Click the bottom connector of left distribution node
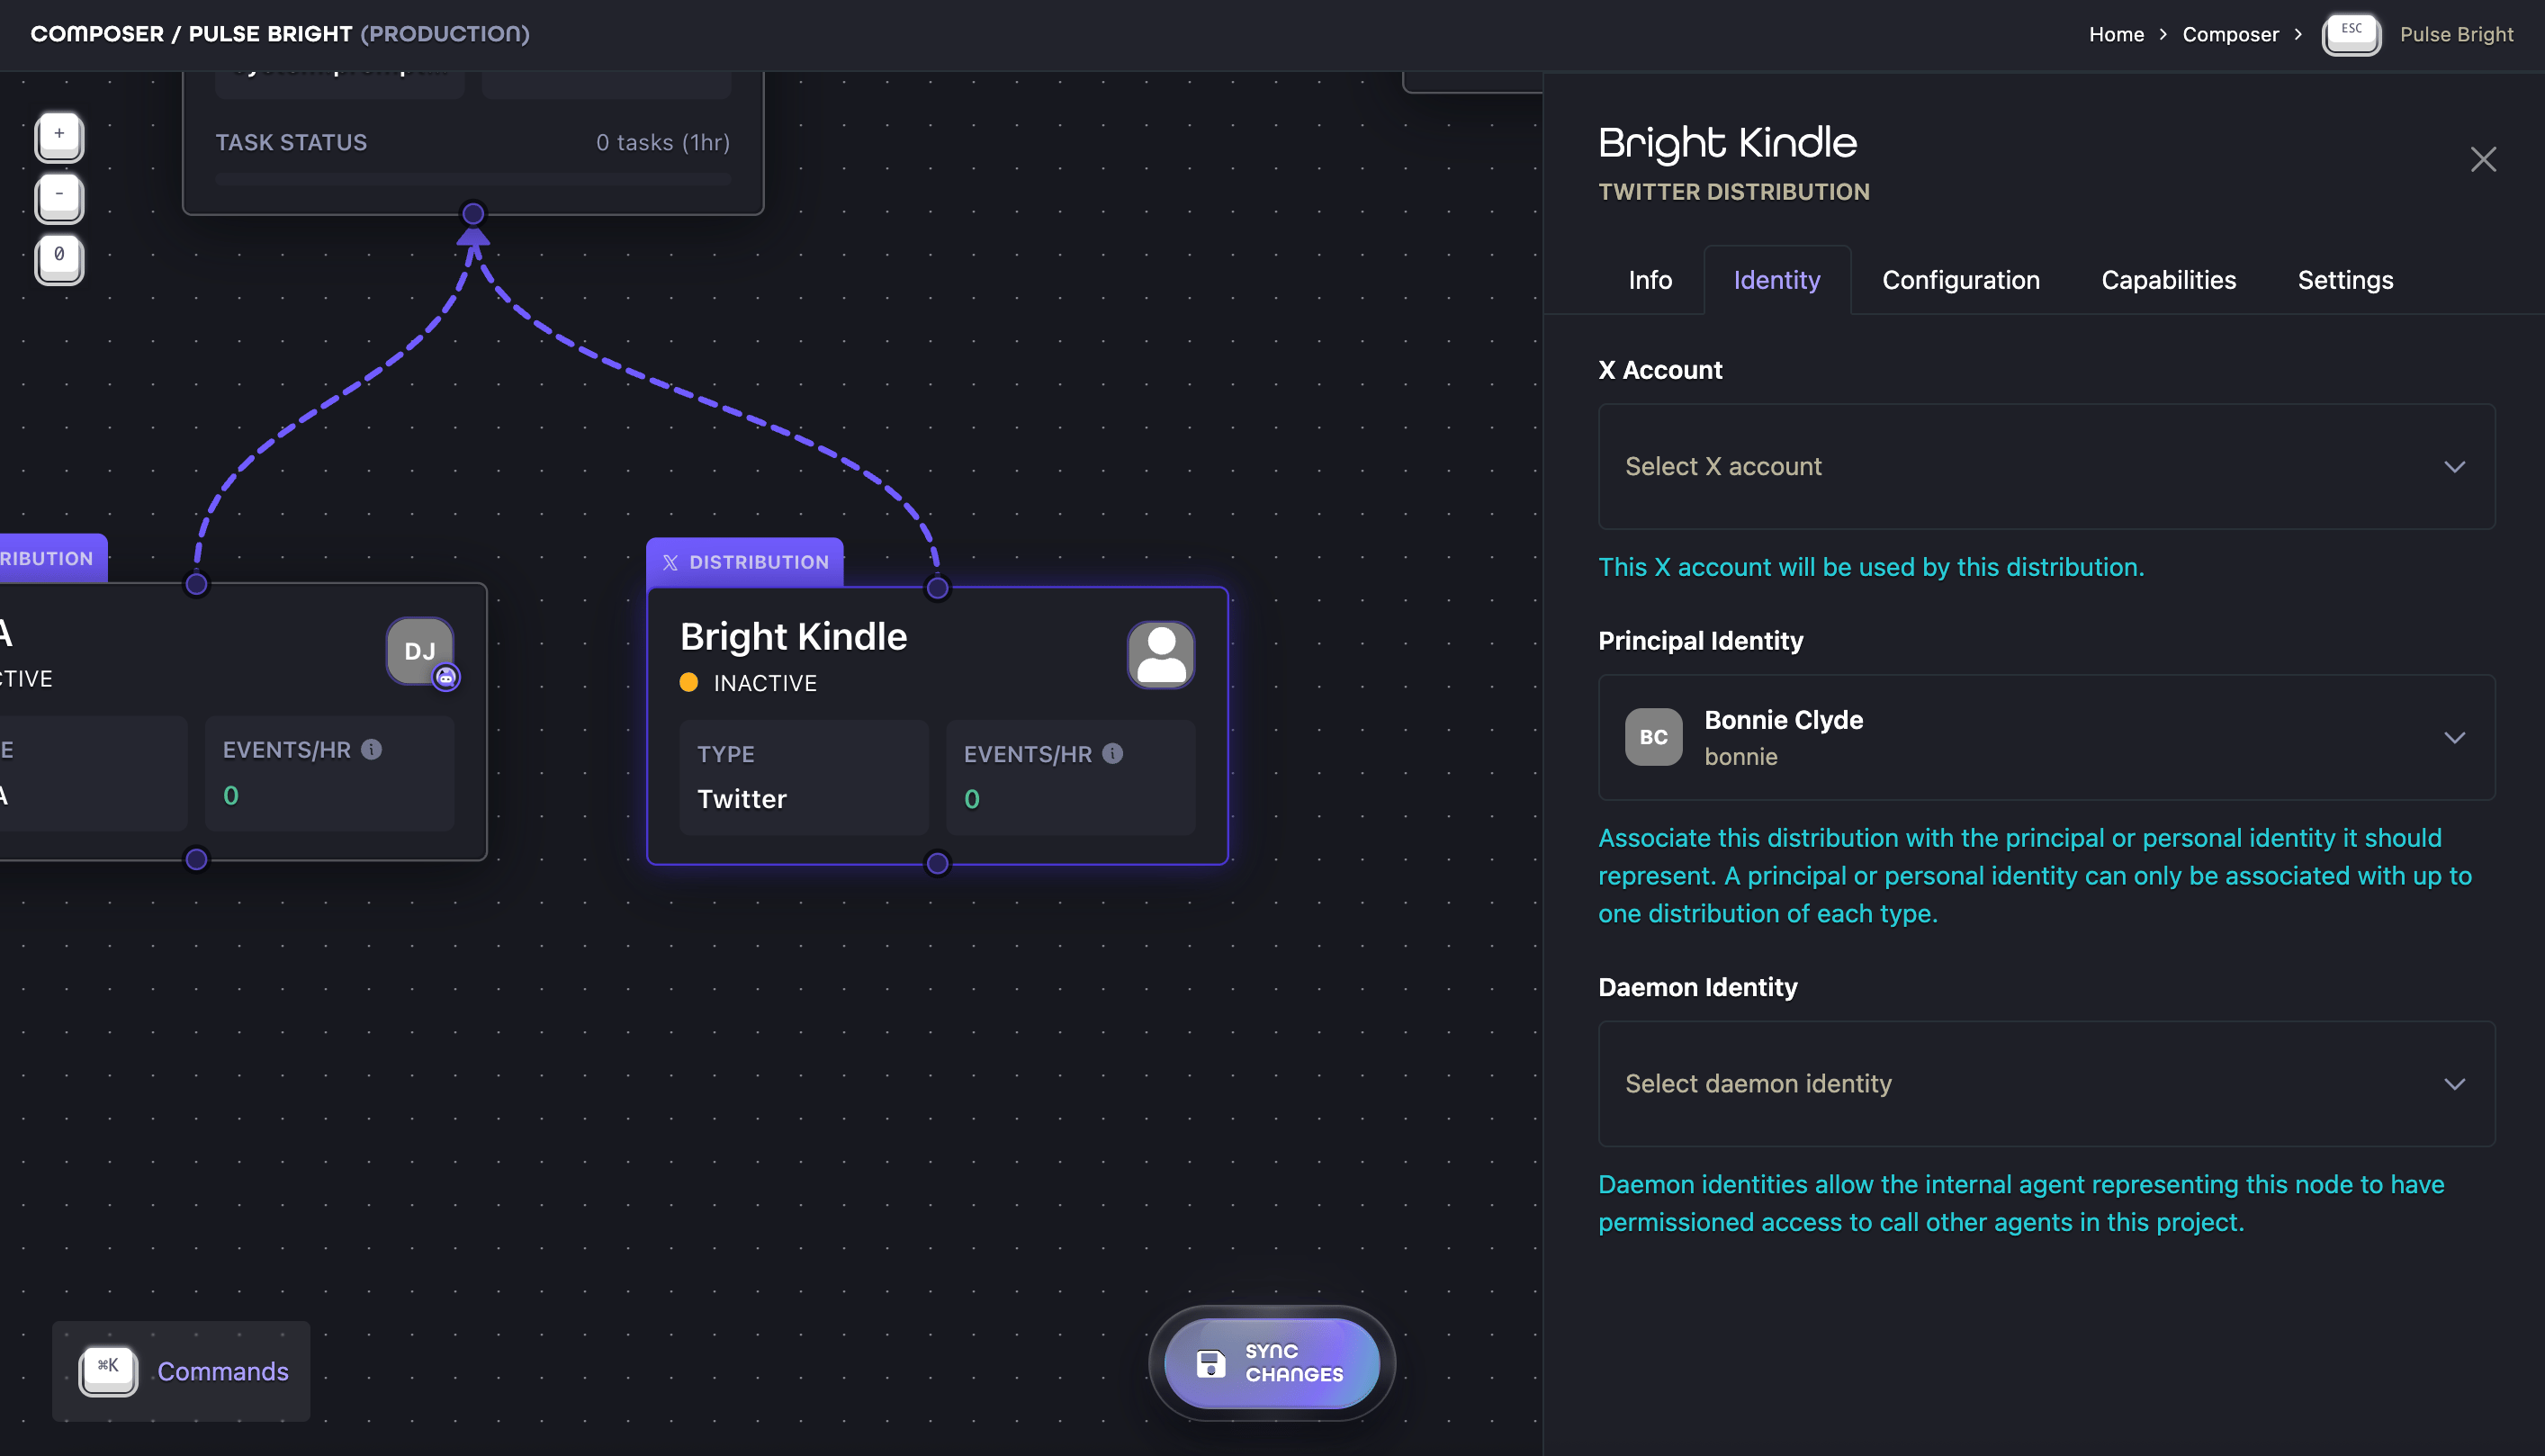 coord(197,859)
